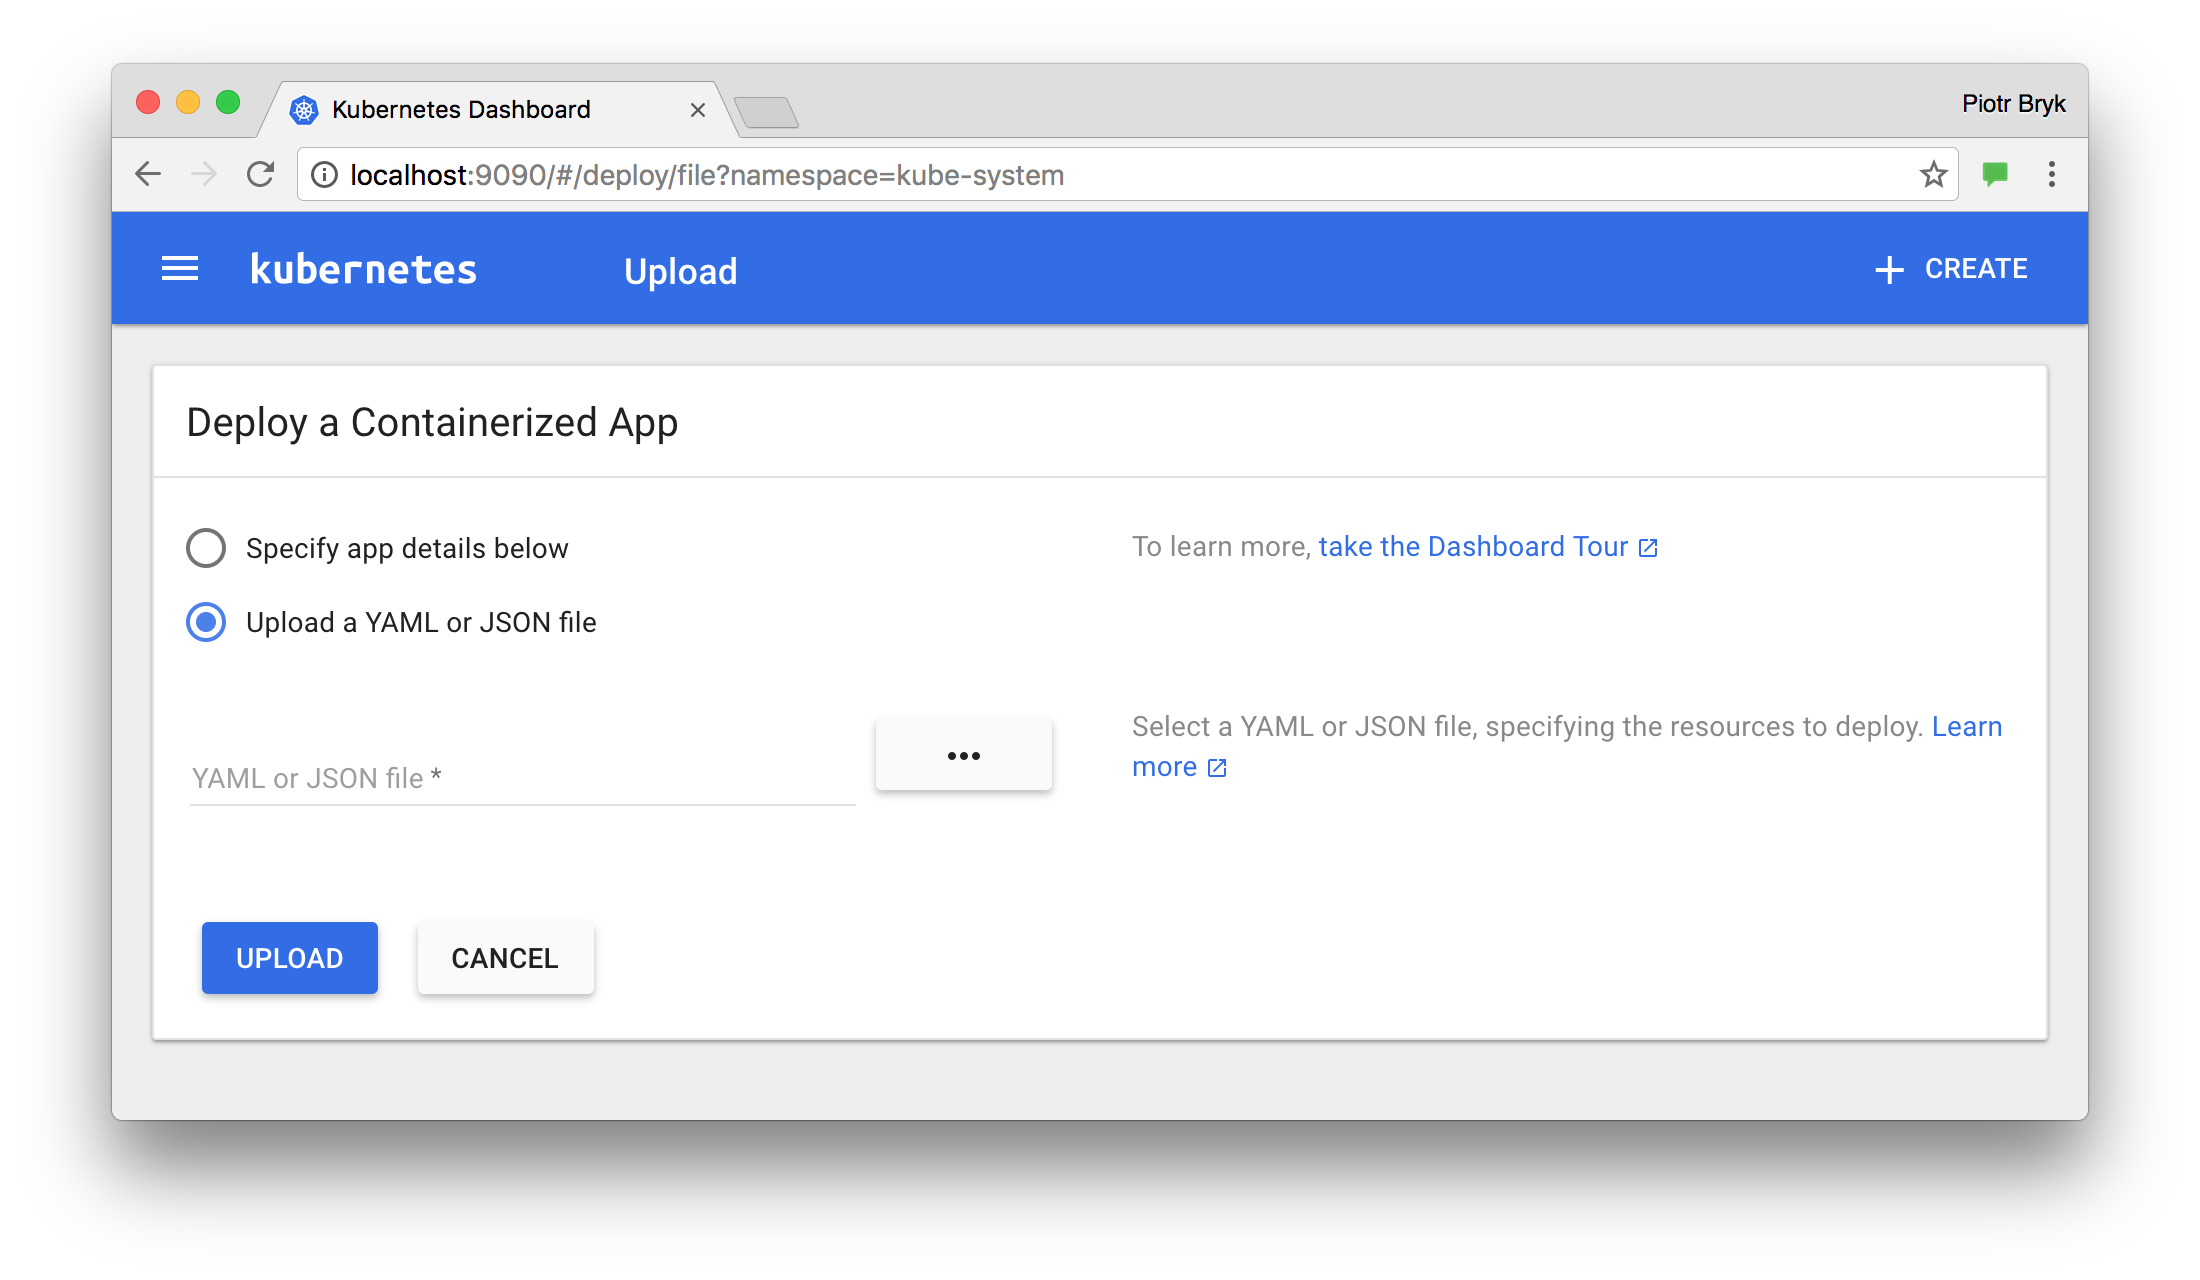Click the hamburger menu icon
Viewport: 2200px width, 1280px height.
click(183, 270)
